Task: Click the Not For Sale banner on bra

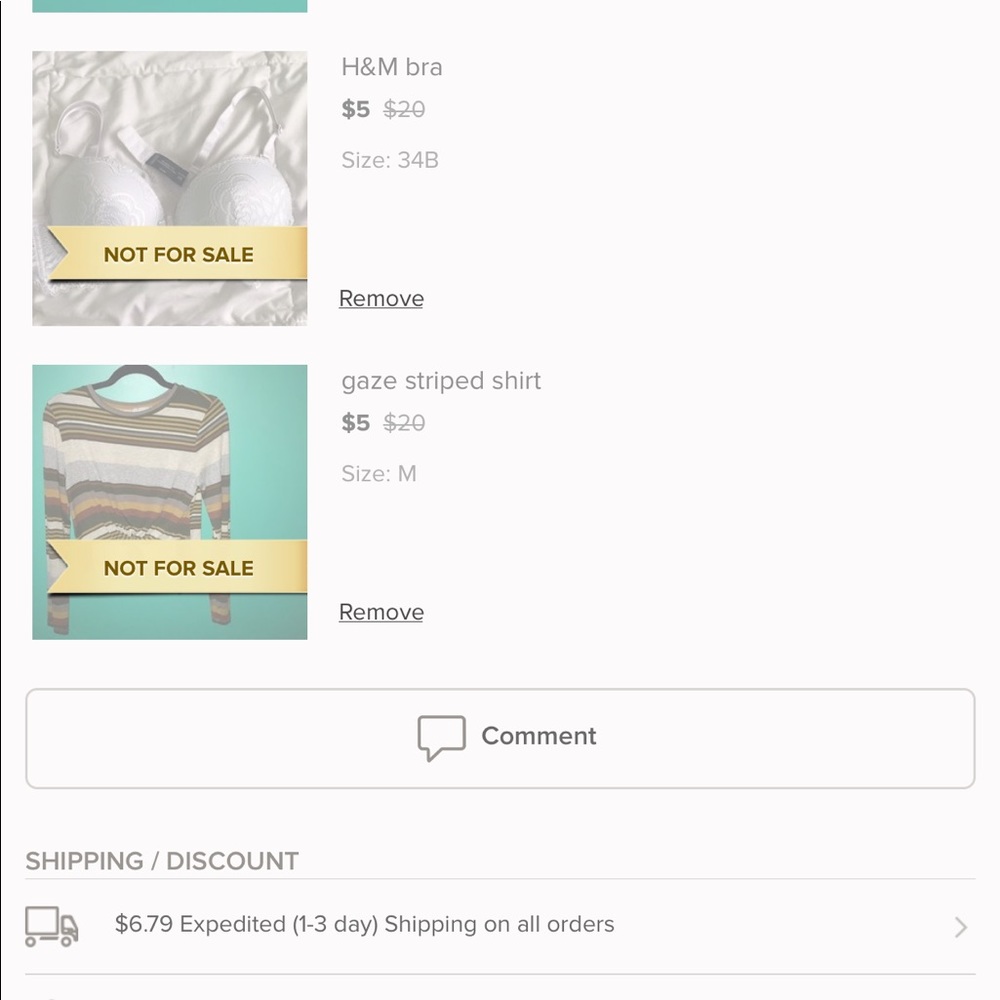Action: (177, 253)
